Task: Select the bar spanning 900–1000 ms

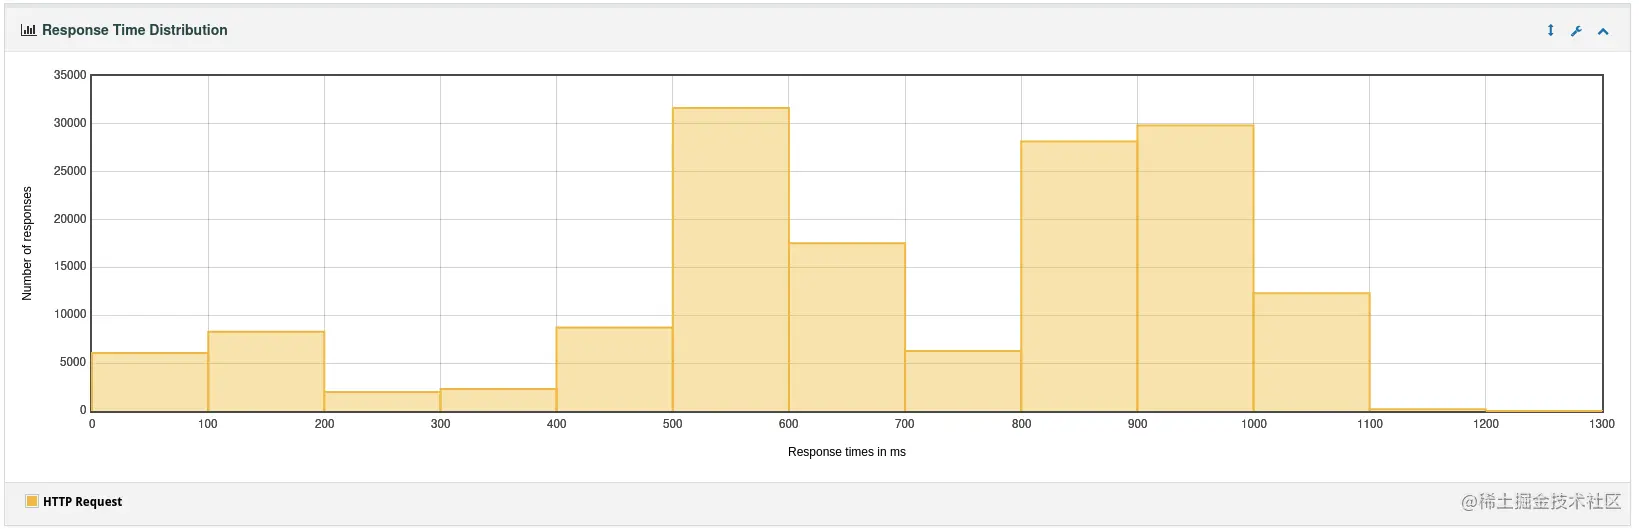Action: (x=1195, y=268)
